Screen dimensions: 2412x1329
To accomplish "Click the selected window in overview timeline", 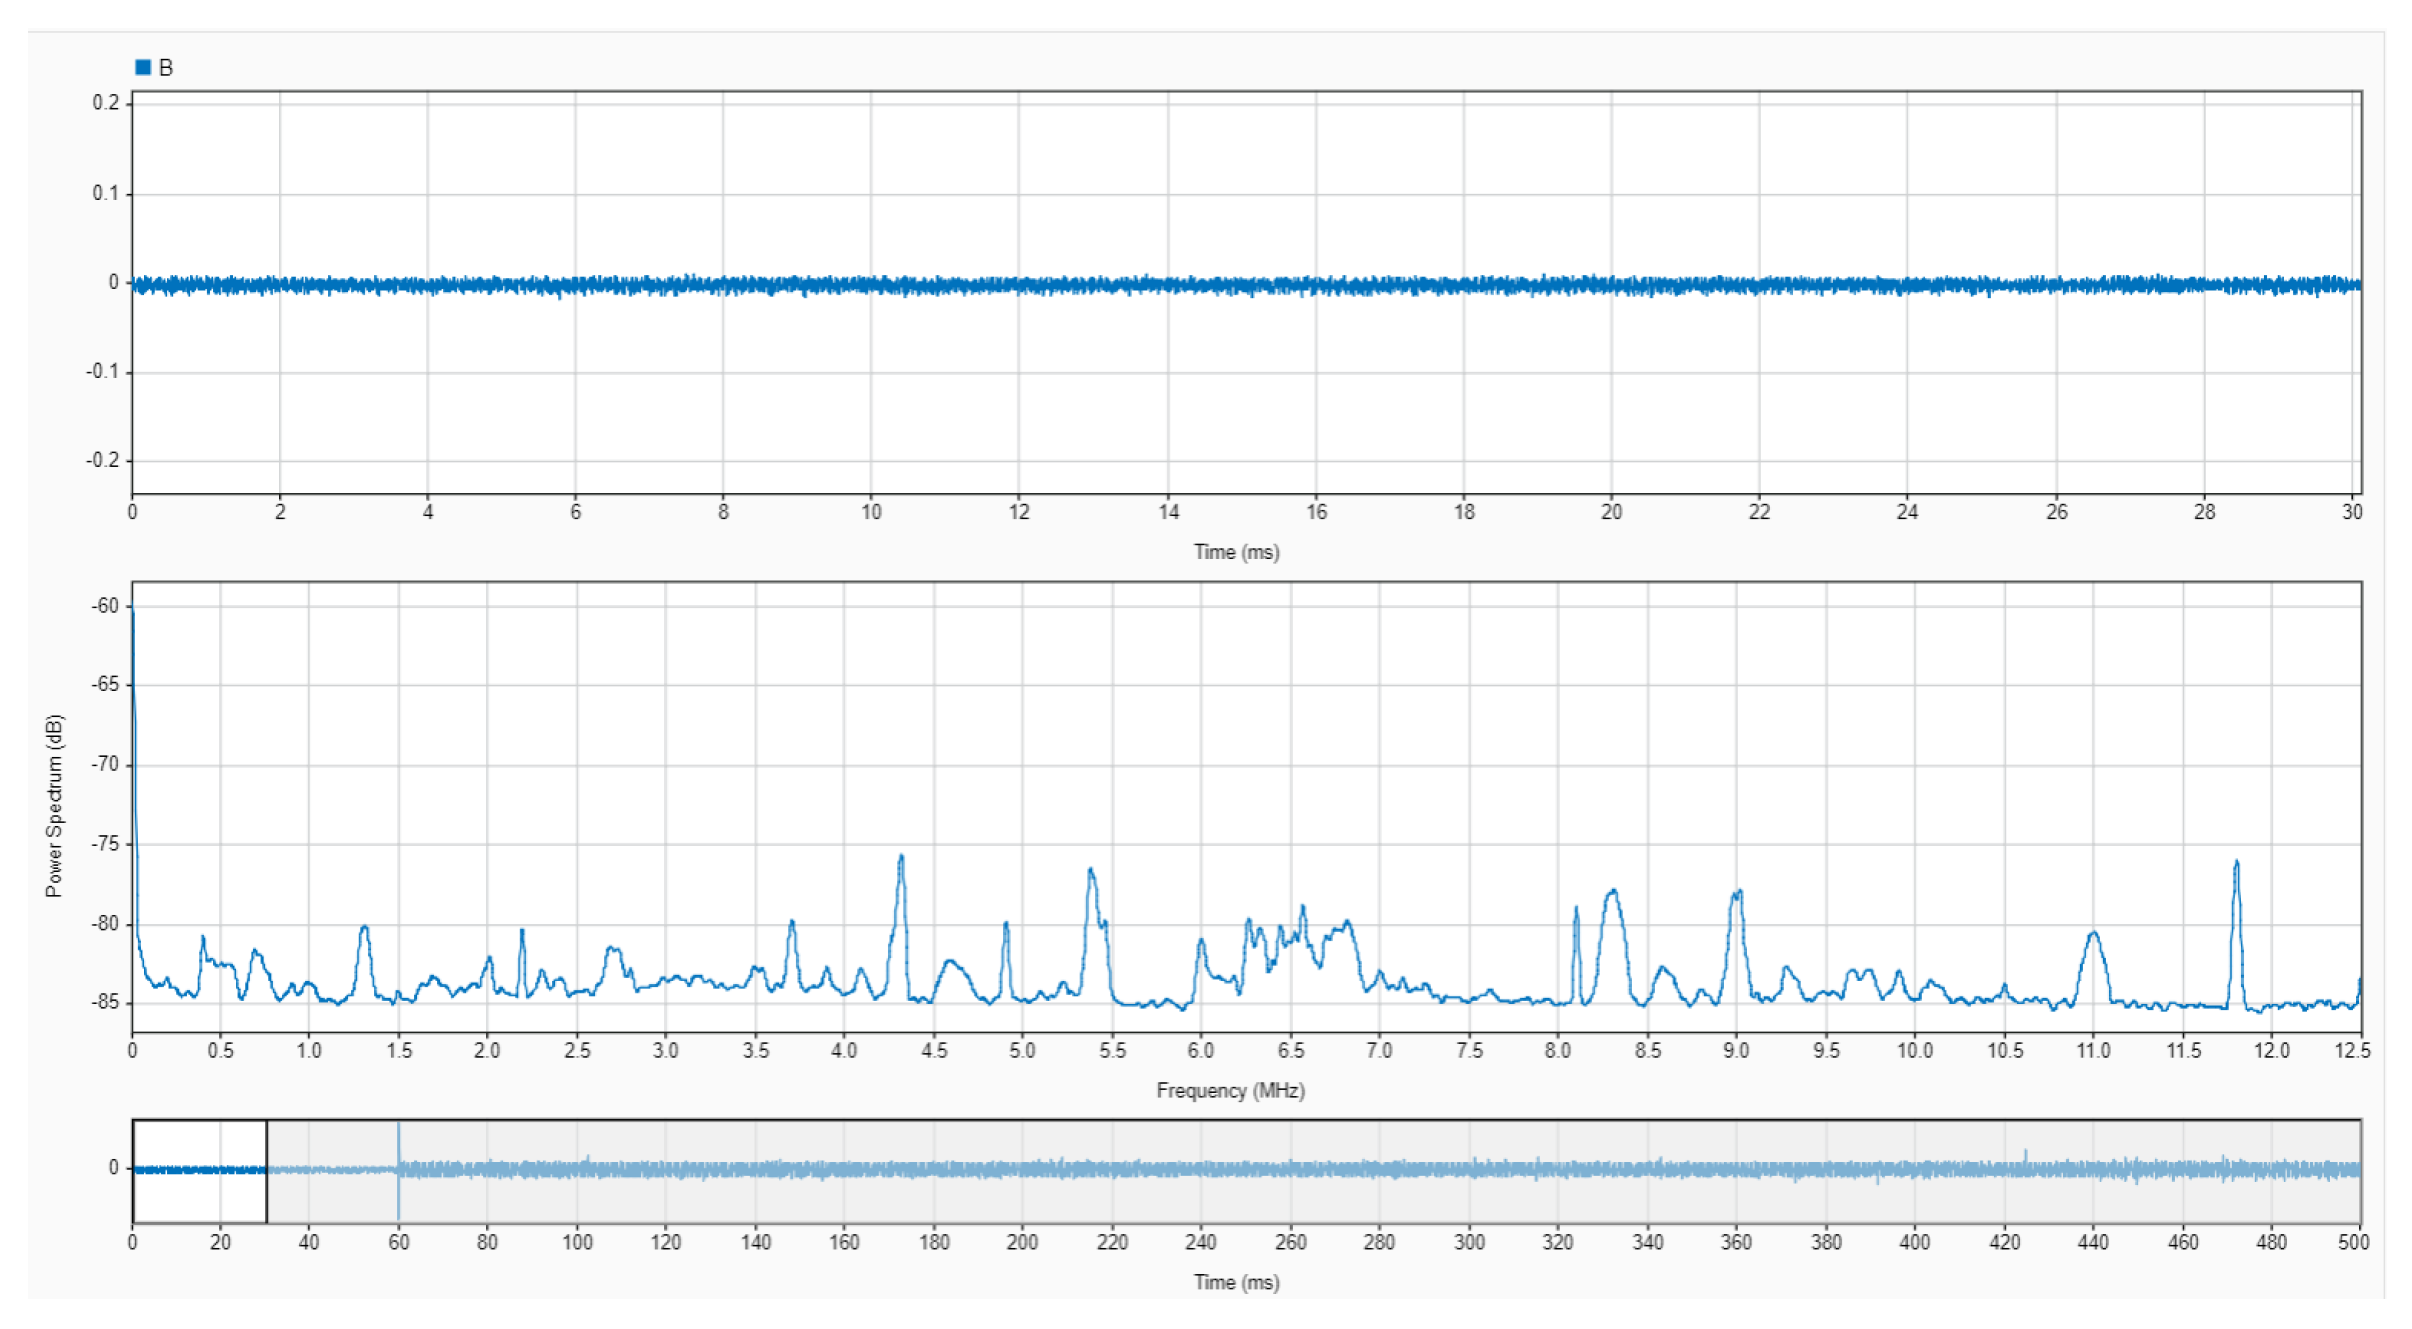I will pos(199,1170).
